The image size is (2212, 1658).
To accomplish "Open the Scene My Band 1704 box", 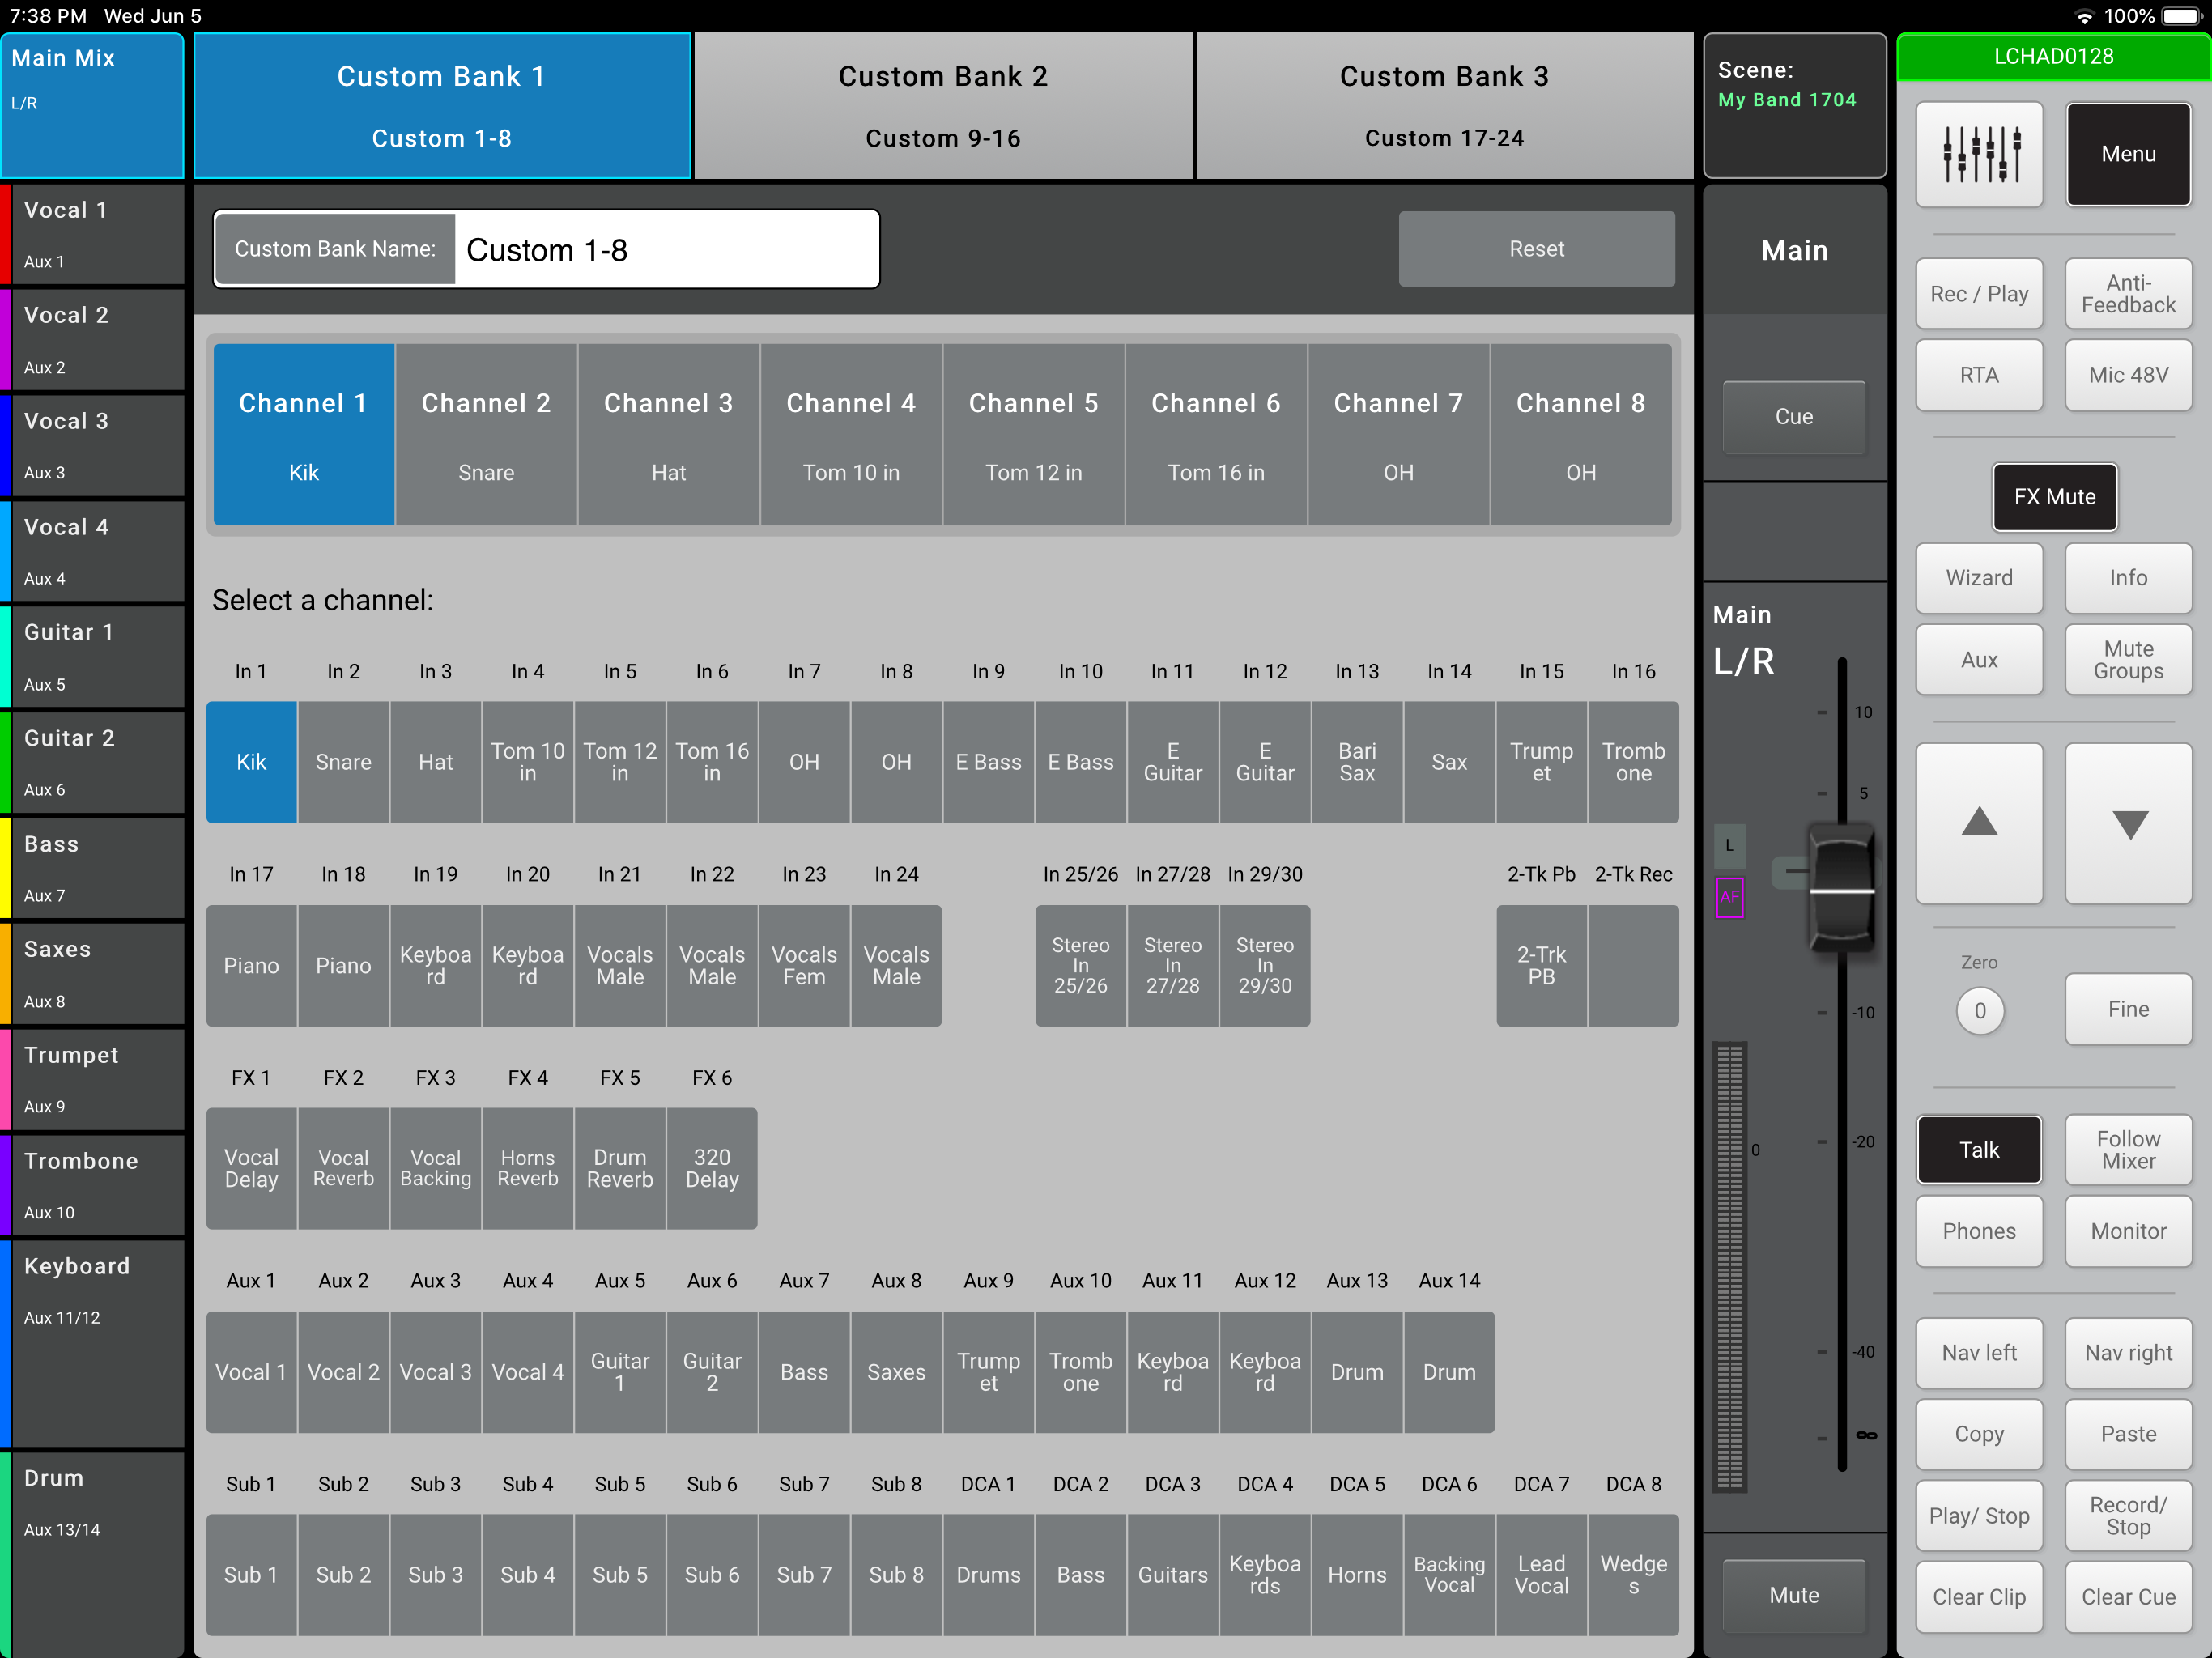I will click(x=1794, y=106).
